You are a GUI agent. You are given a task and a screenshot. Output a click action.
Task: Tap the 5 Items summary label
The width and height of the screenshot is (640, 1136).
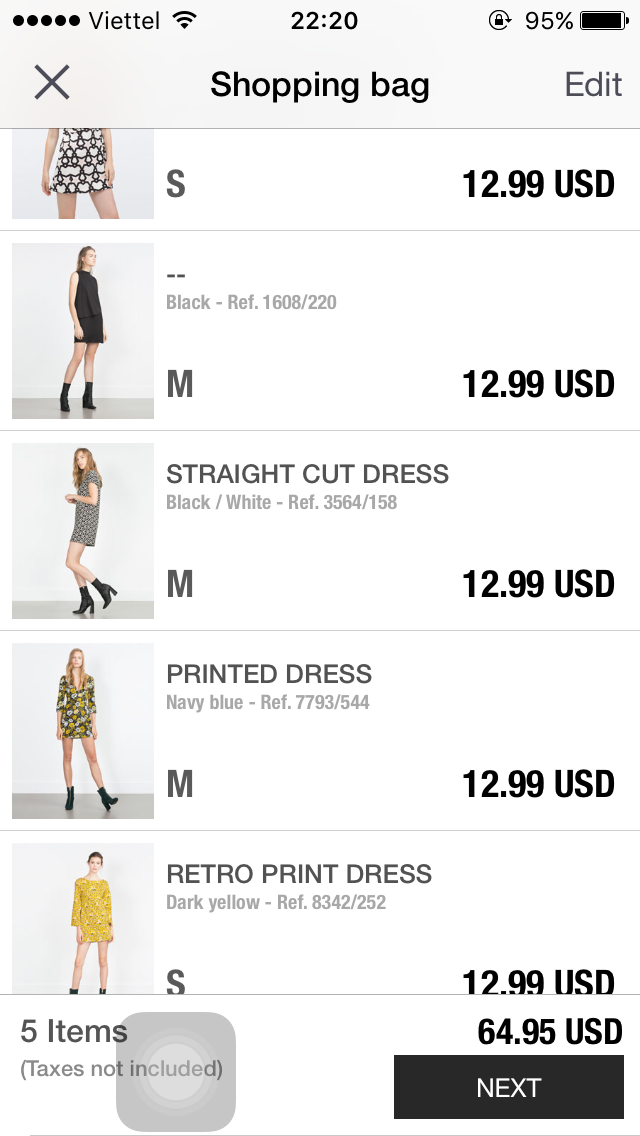(74, 1031)
